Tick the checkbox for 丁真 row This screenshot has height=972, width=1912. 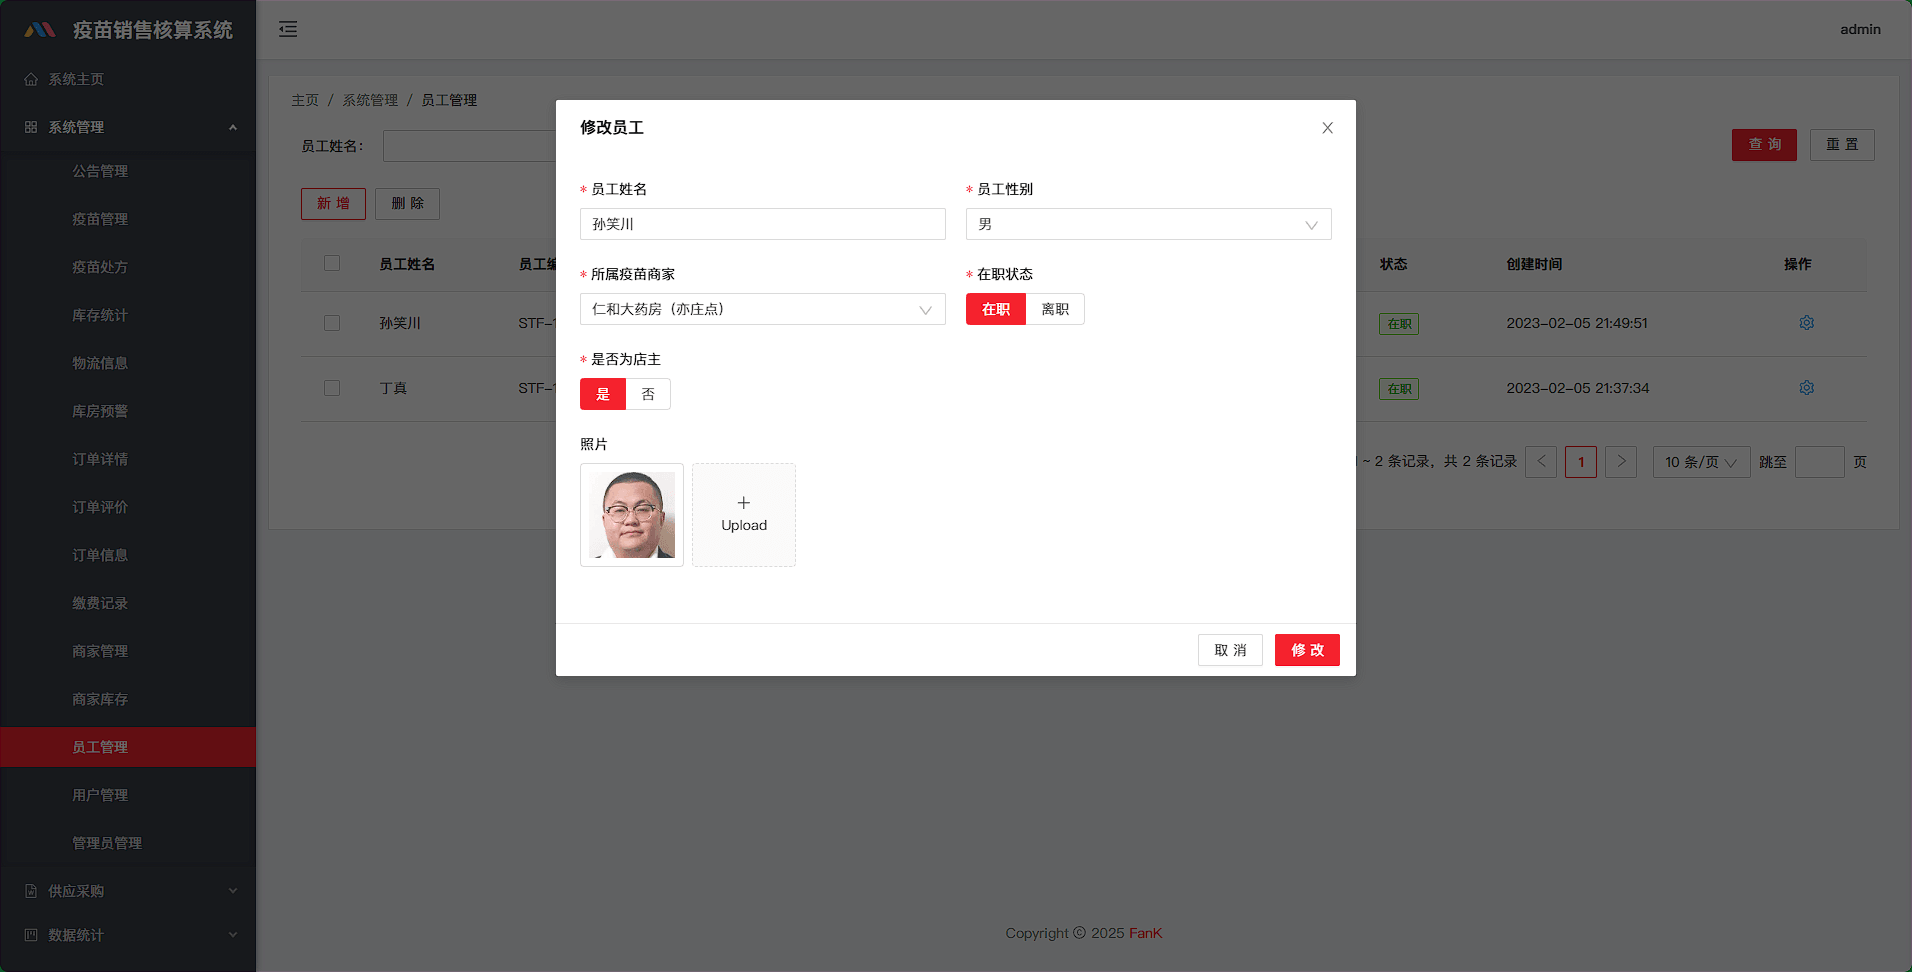[332, 388]
